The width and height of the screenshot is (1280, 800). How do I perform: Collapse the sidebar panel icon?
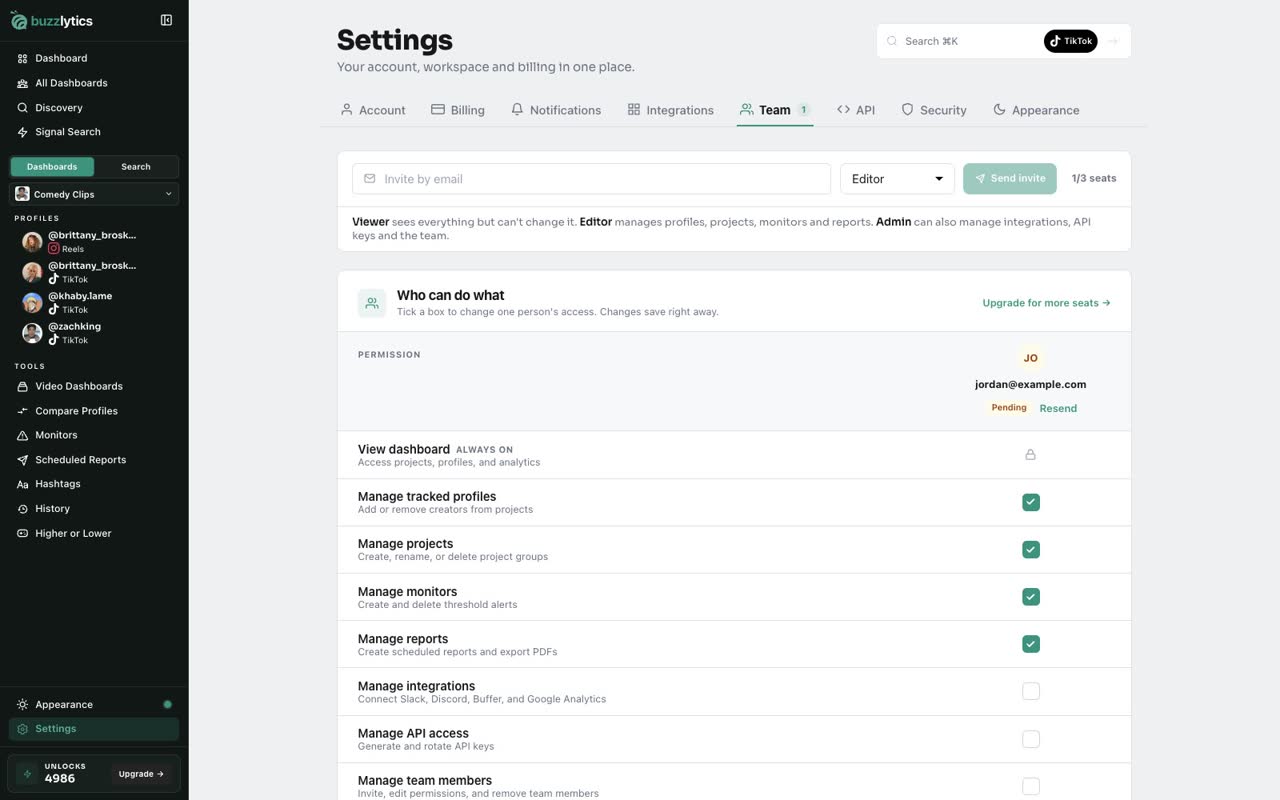tap(166, 20)
